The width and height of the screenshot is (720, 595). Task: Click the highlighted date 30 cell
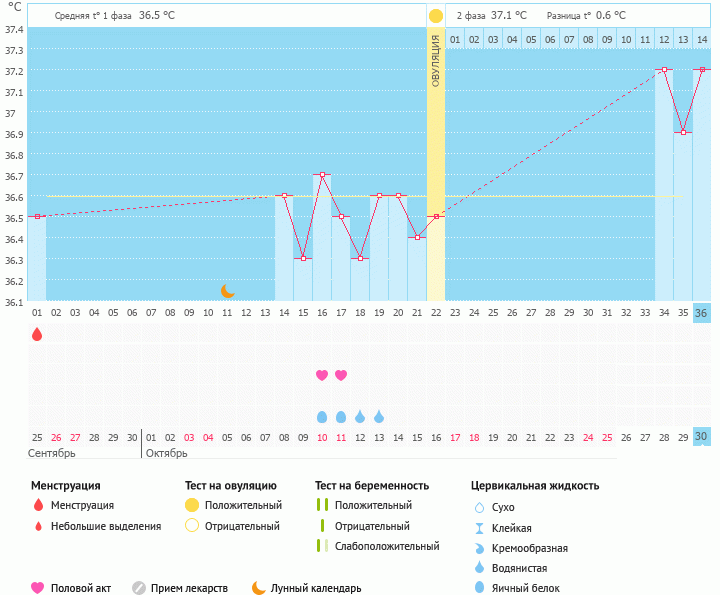click(x=702, y=437)
